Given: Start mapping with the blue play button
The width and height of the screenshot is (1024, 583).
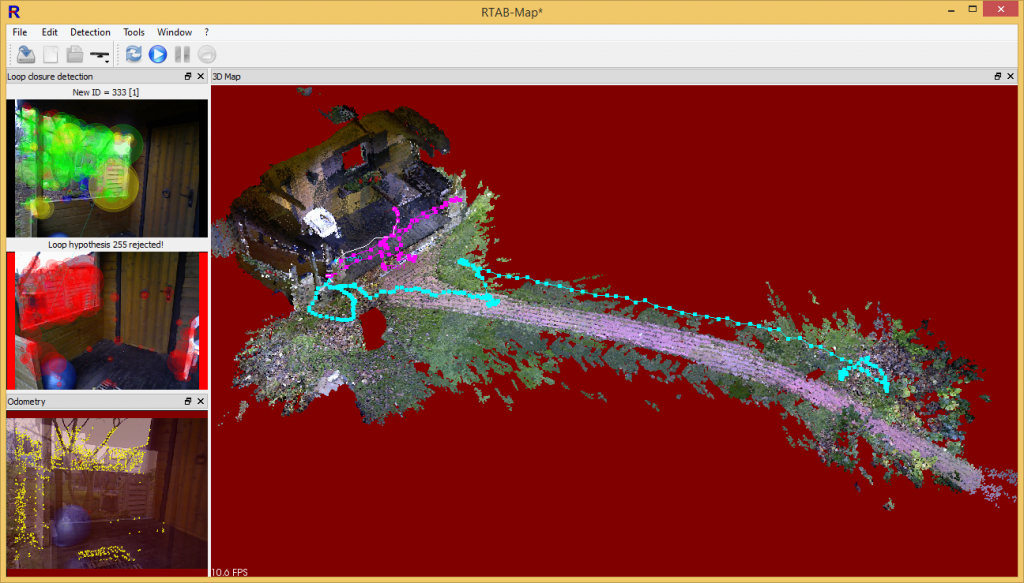Looking at the screenshot, I should point(157,54).
